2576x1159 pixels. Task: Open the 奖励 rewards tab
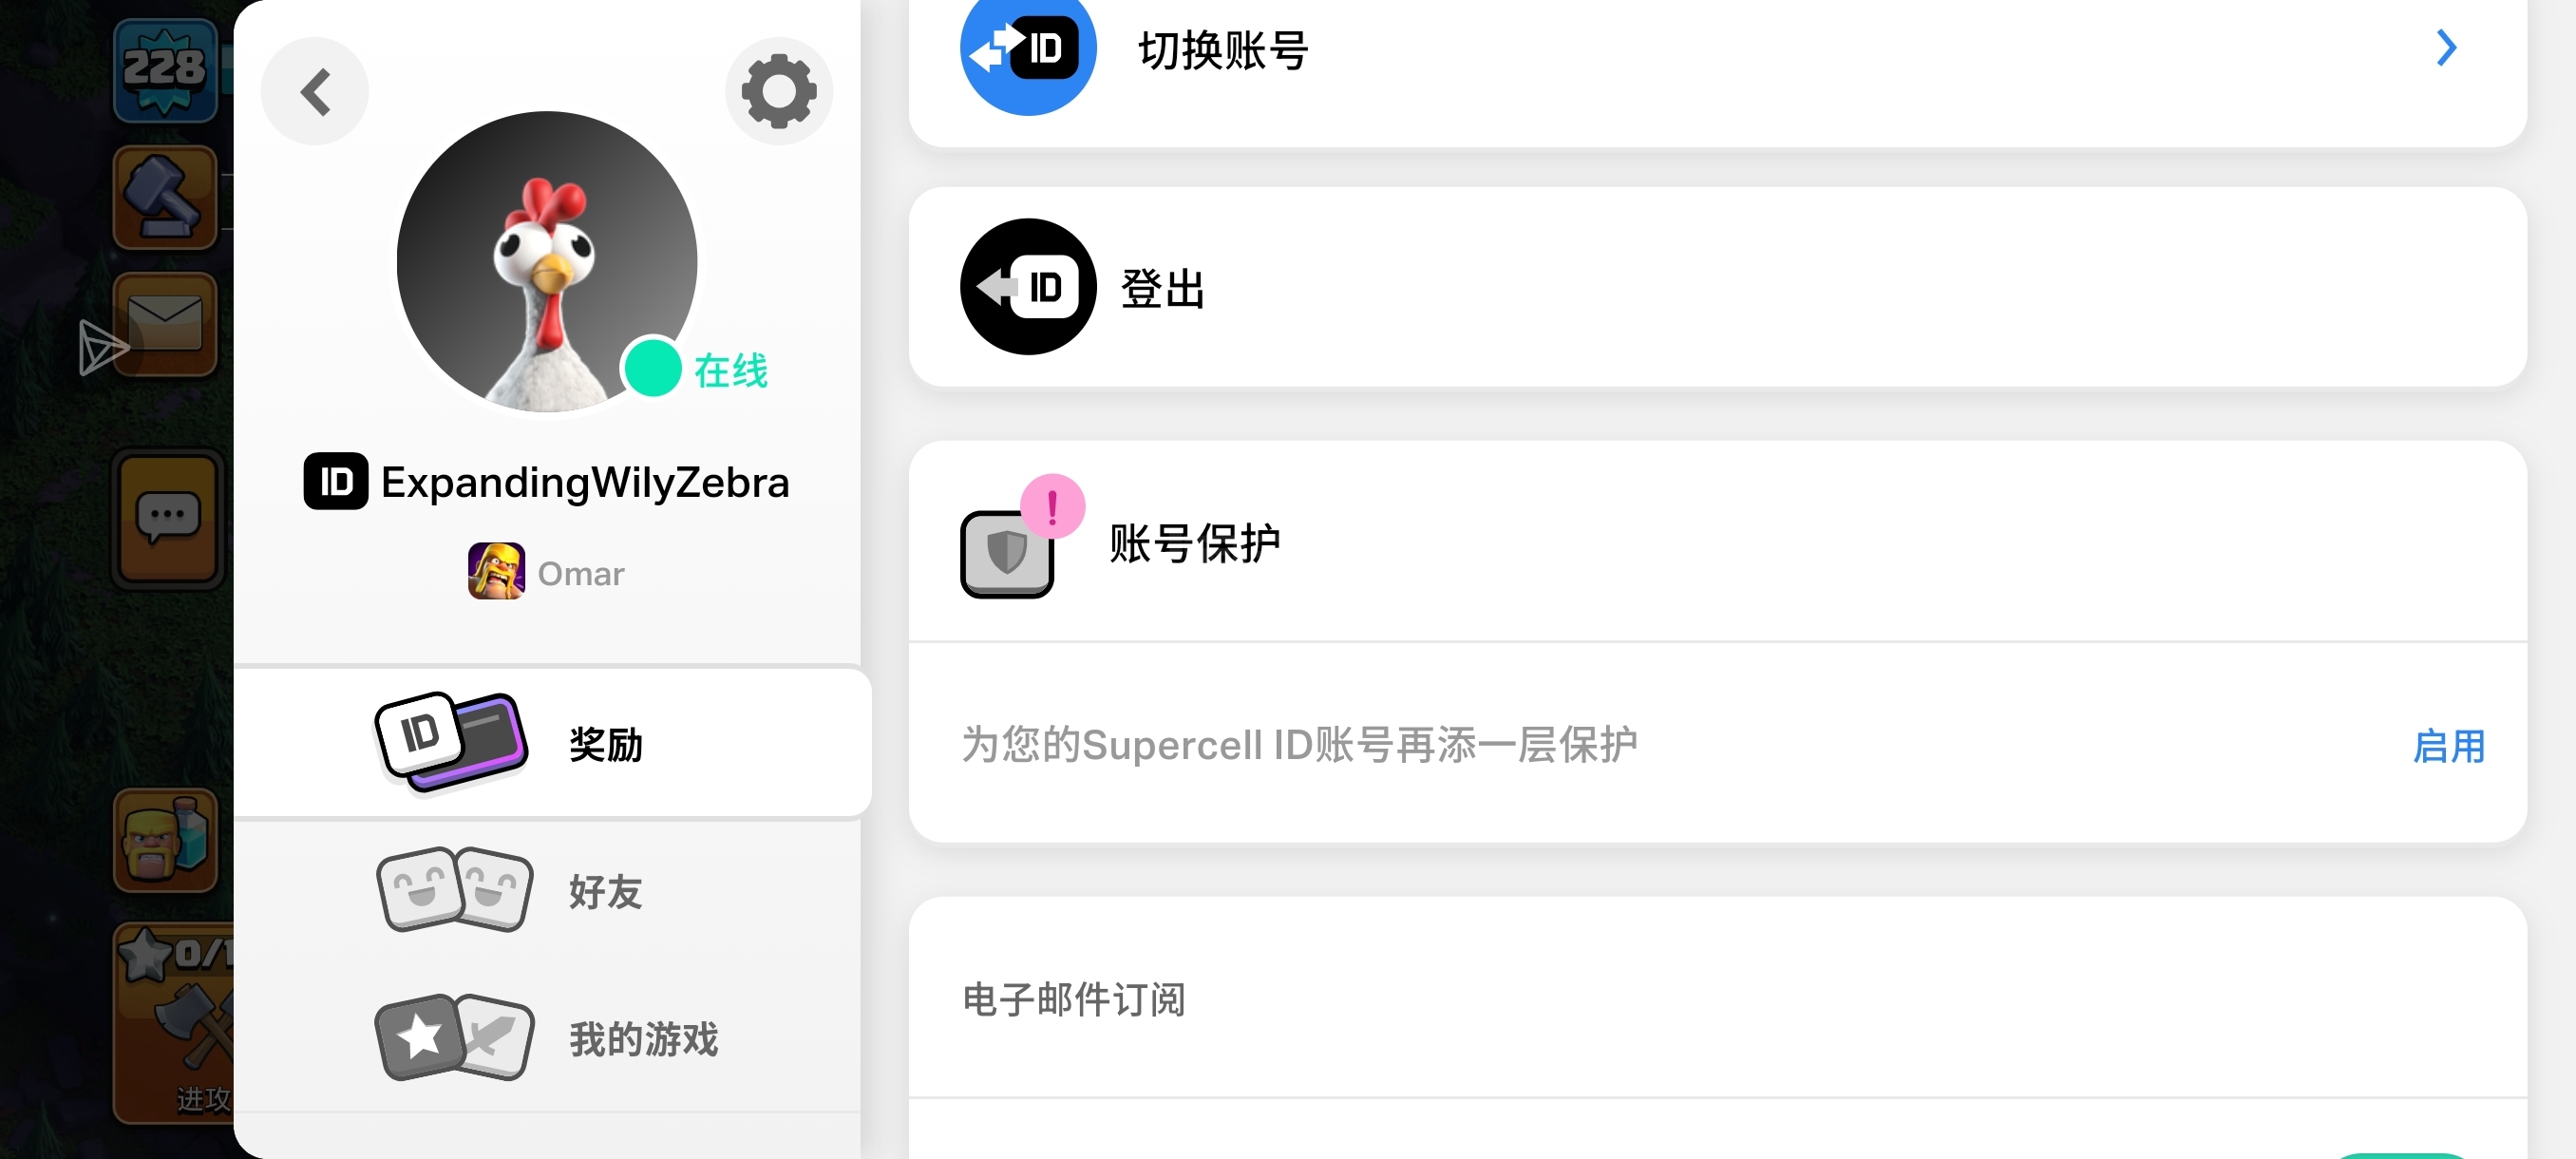pos(552,743)
